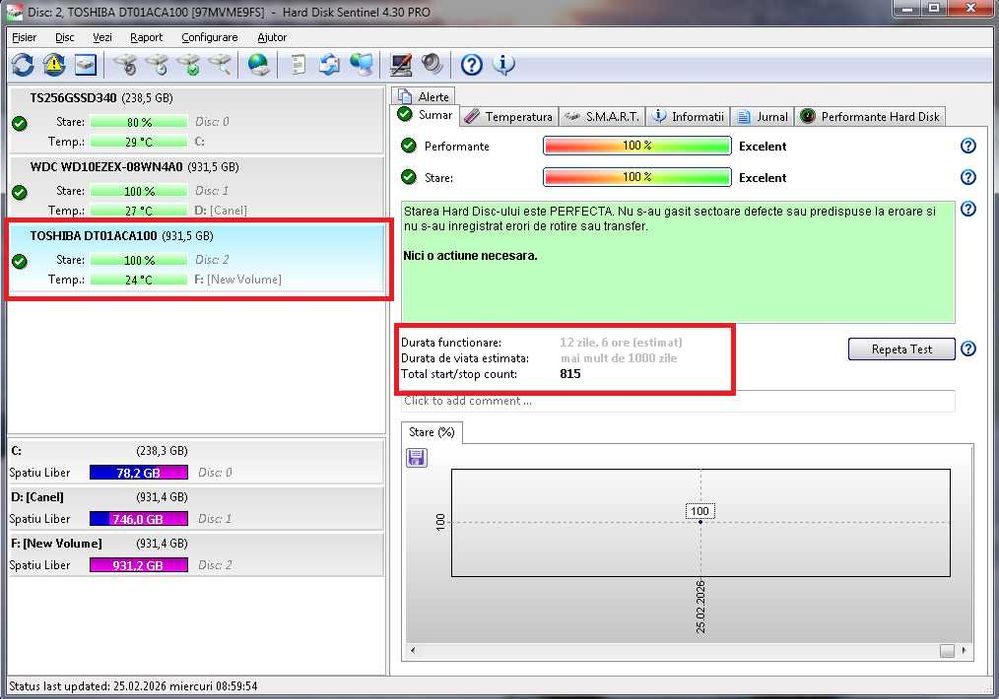Click the 'Status last updated' status bar text

[x=133, y=686]
